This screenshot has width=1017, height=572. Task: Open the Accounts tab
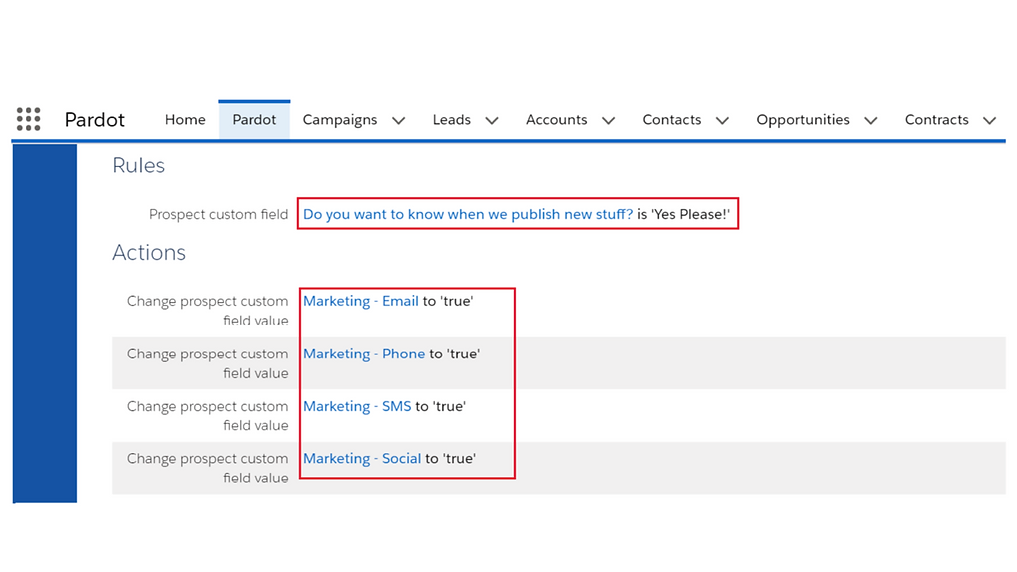[556, 119]
